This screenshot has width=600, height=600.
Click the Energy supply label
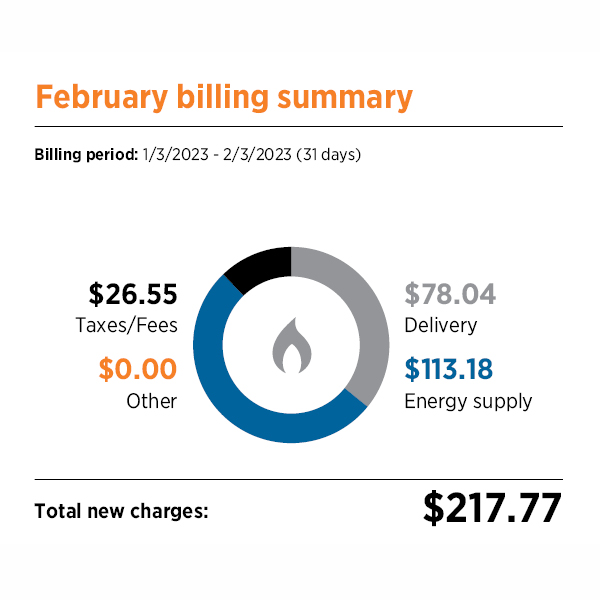pyautogui.click(x=468, y=401)
